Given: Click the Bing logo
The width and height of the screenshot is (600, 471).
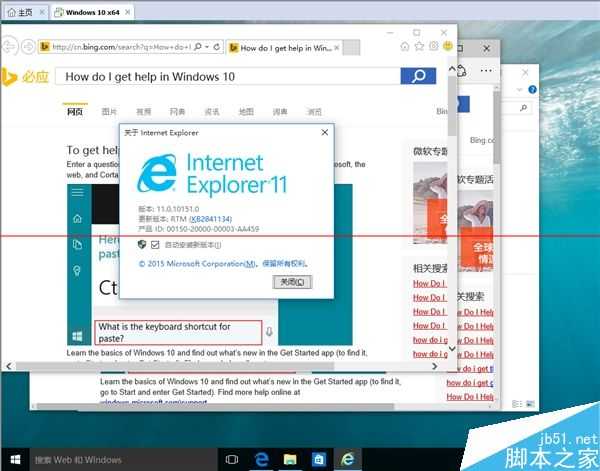Looking at the screenshot, I should 25,77.
